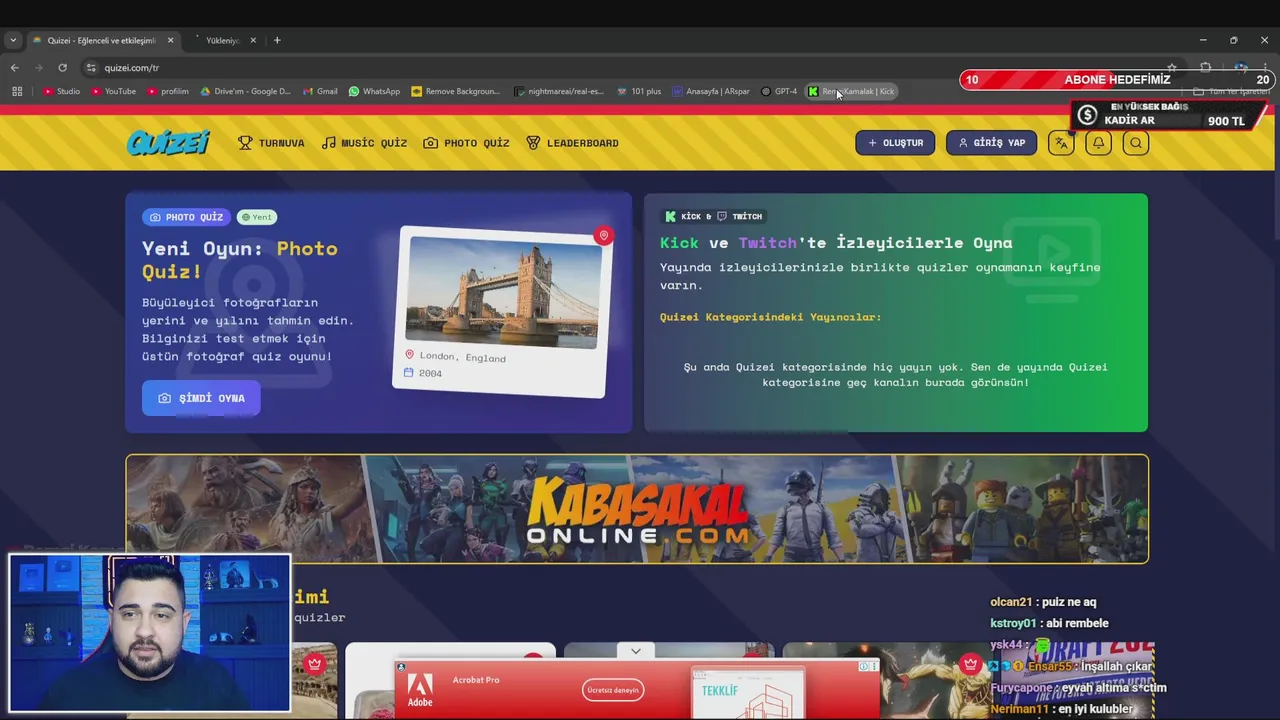Click the London, England label
Image resolution: width=1280 pixels, height=720 pixels.
[463, 357]
